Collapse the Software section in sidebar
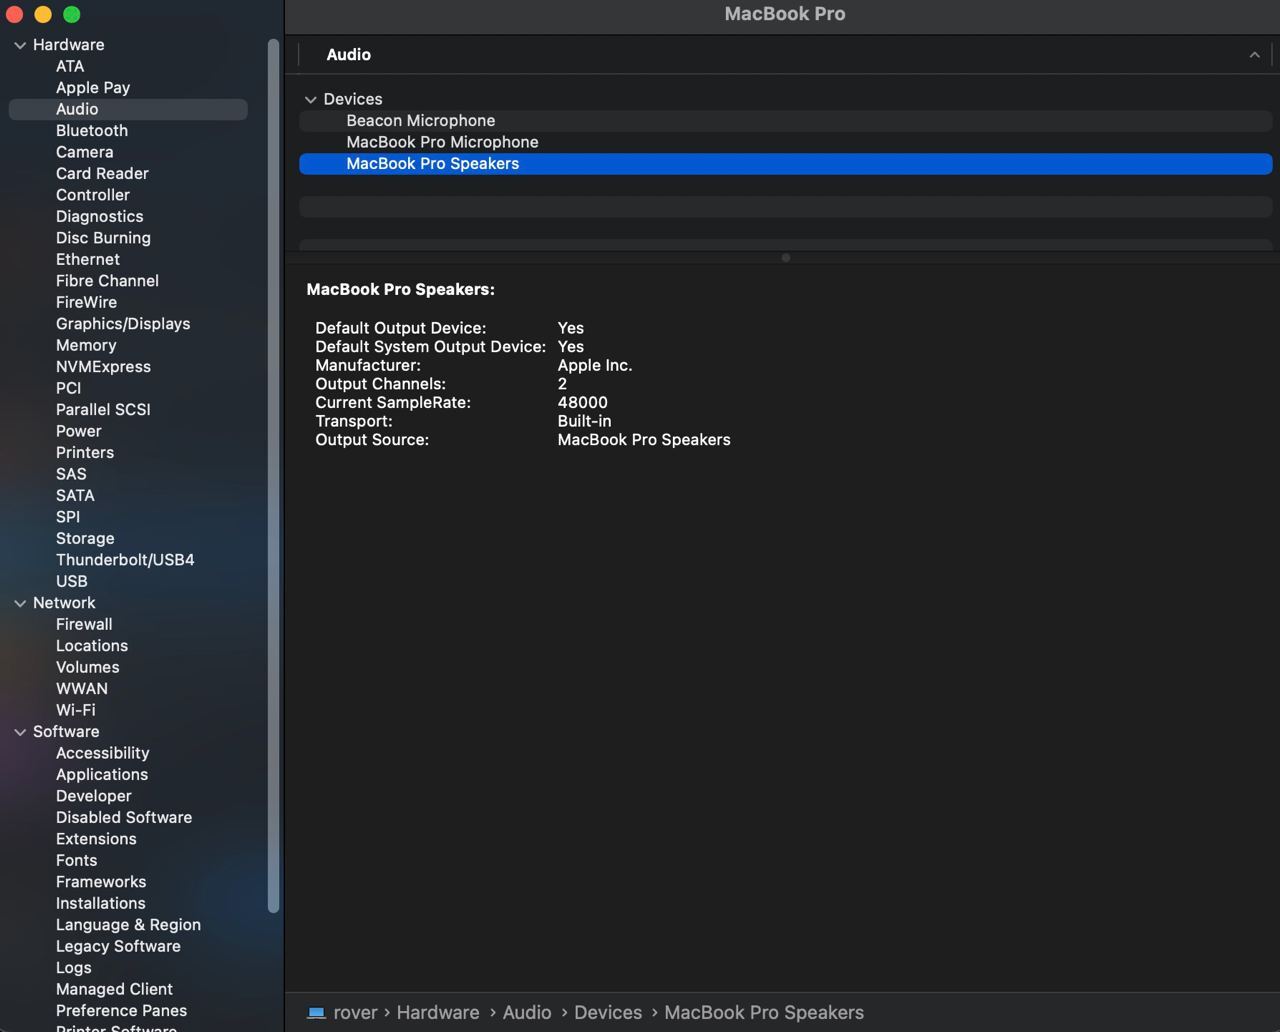Image resolution: width=1280 pixels, height=1032 pixels. point(20,732)
